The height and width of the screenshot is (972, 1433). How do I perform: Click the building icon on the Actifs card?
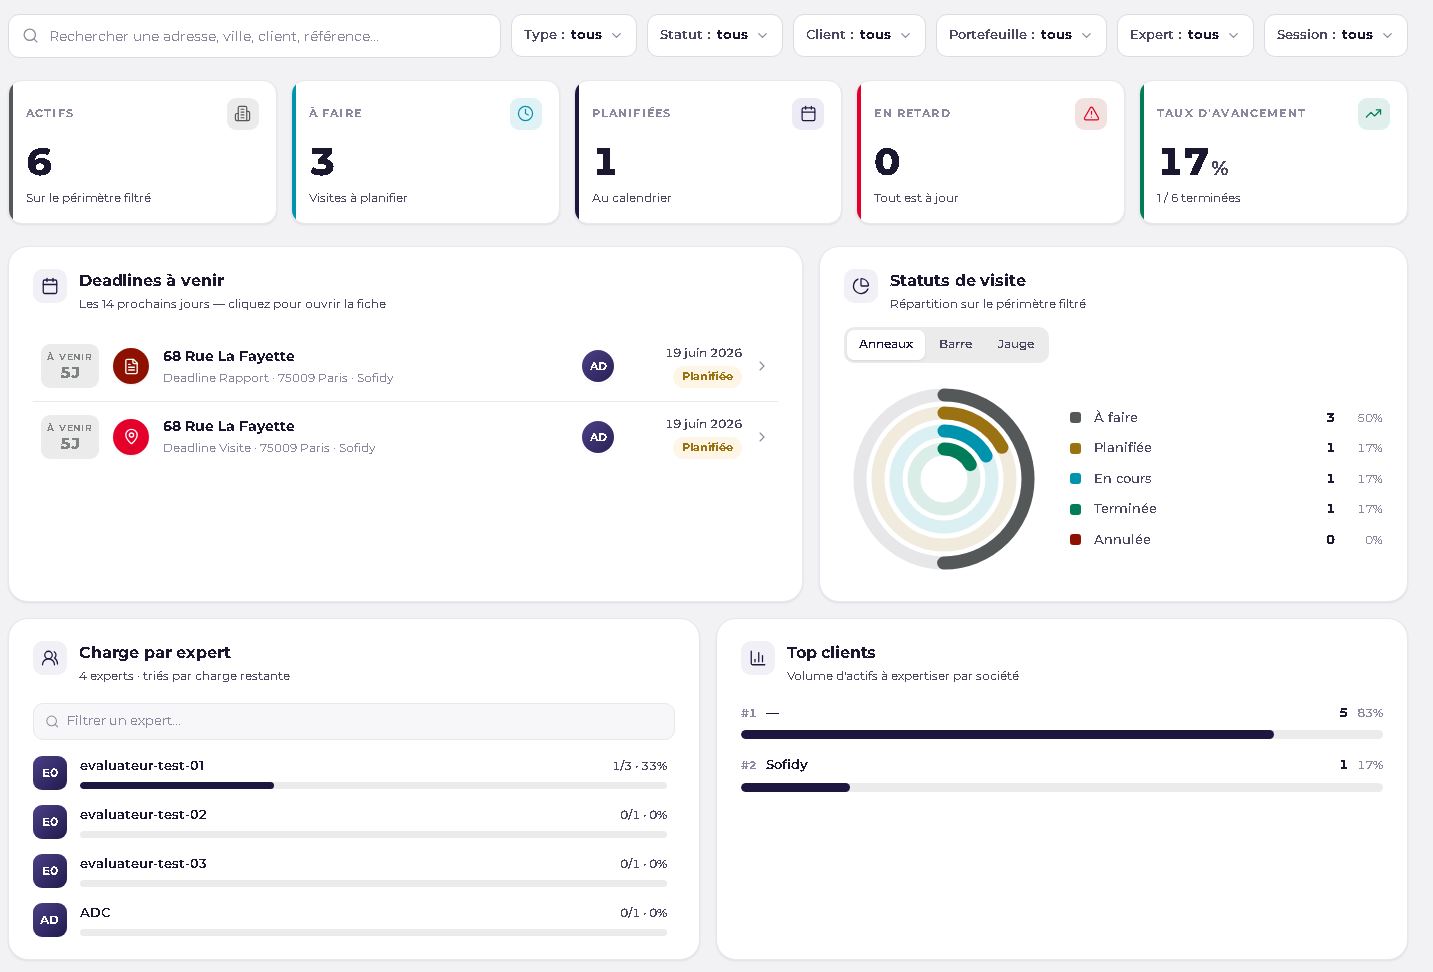coord(243,114)
